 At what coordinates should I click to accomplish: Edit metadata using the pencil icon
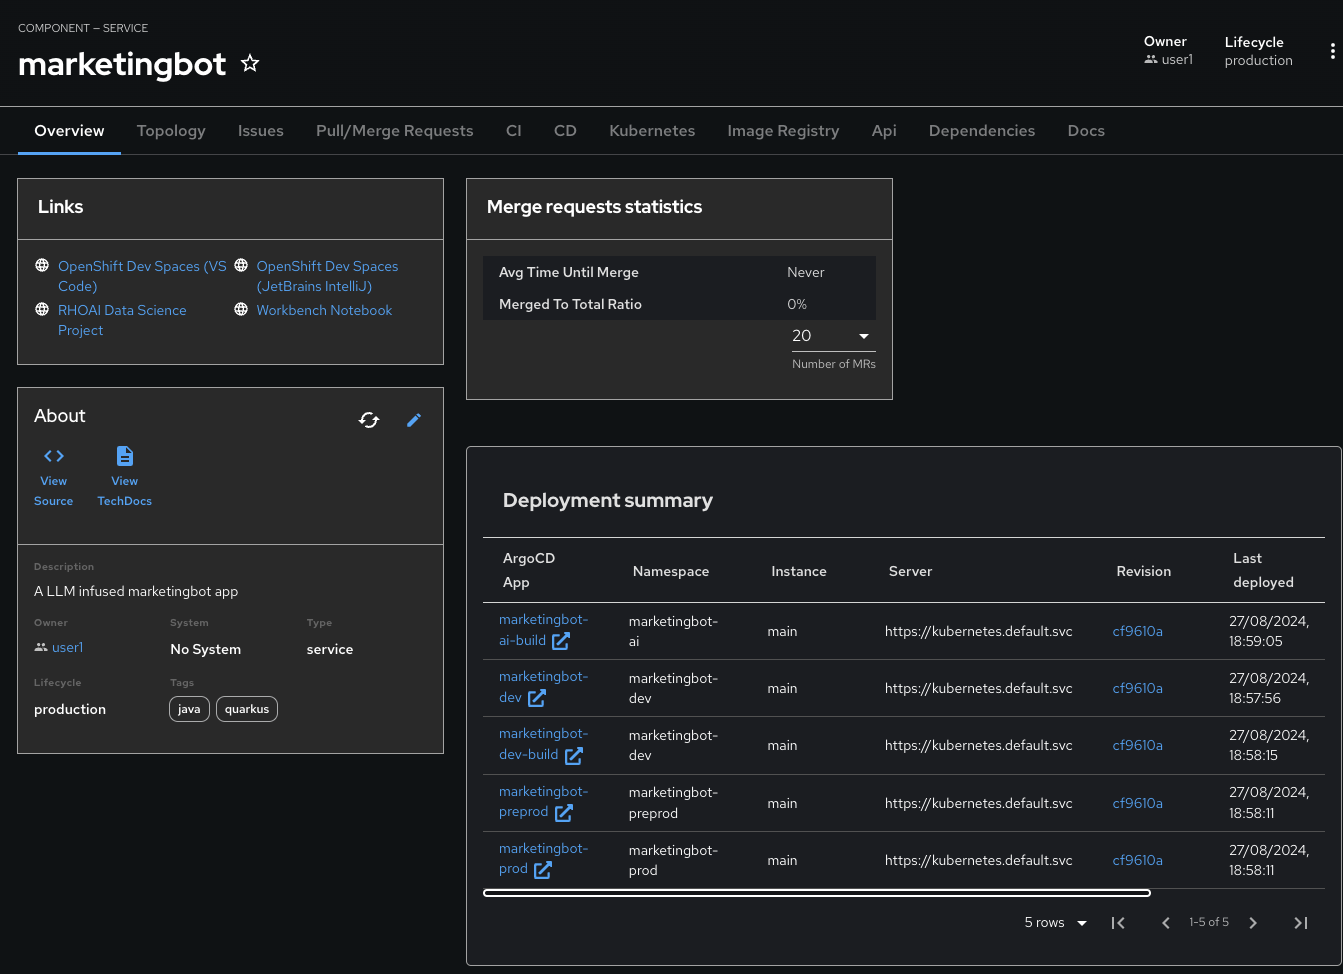[414, 420]
